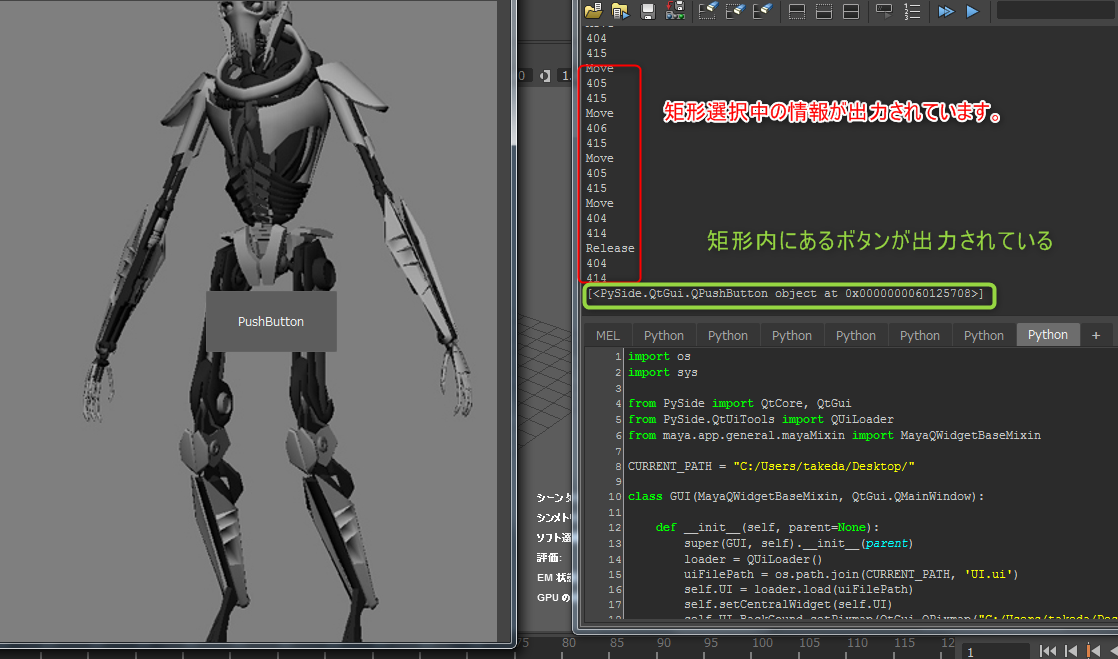Select the highlighted active Python tab

[x=1048, y=334]
